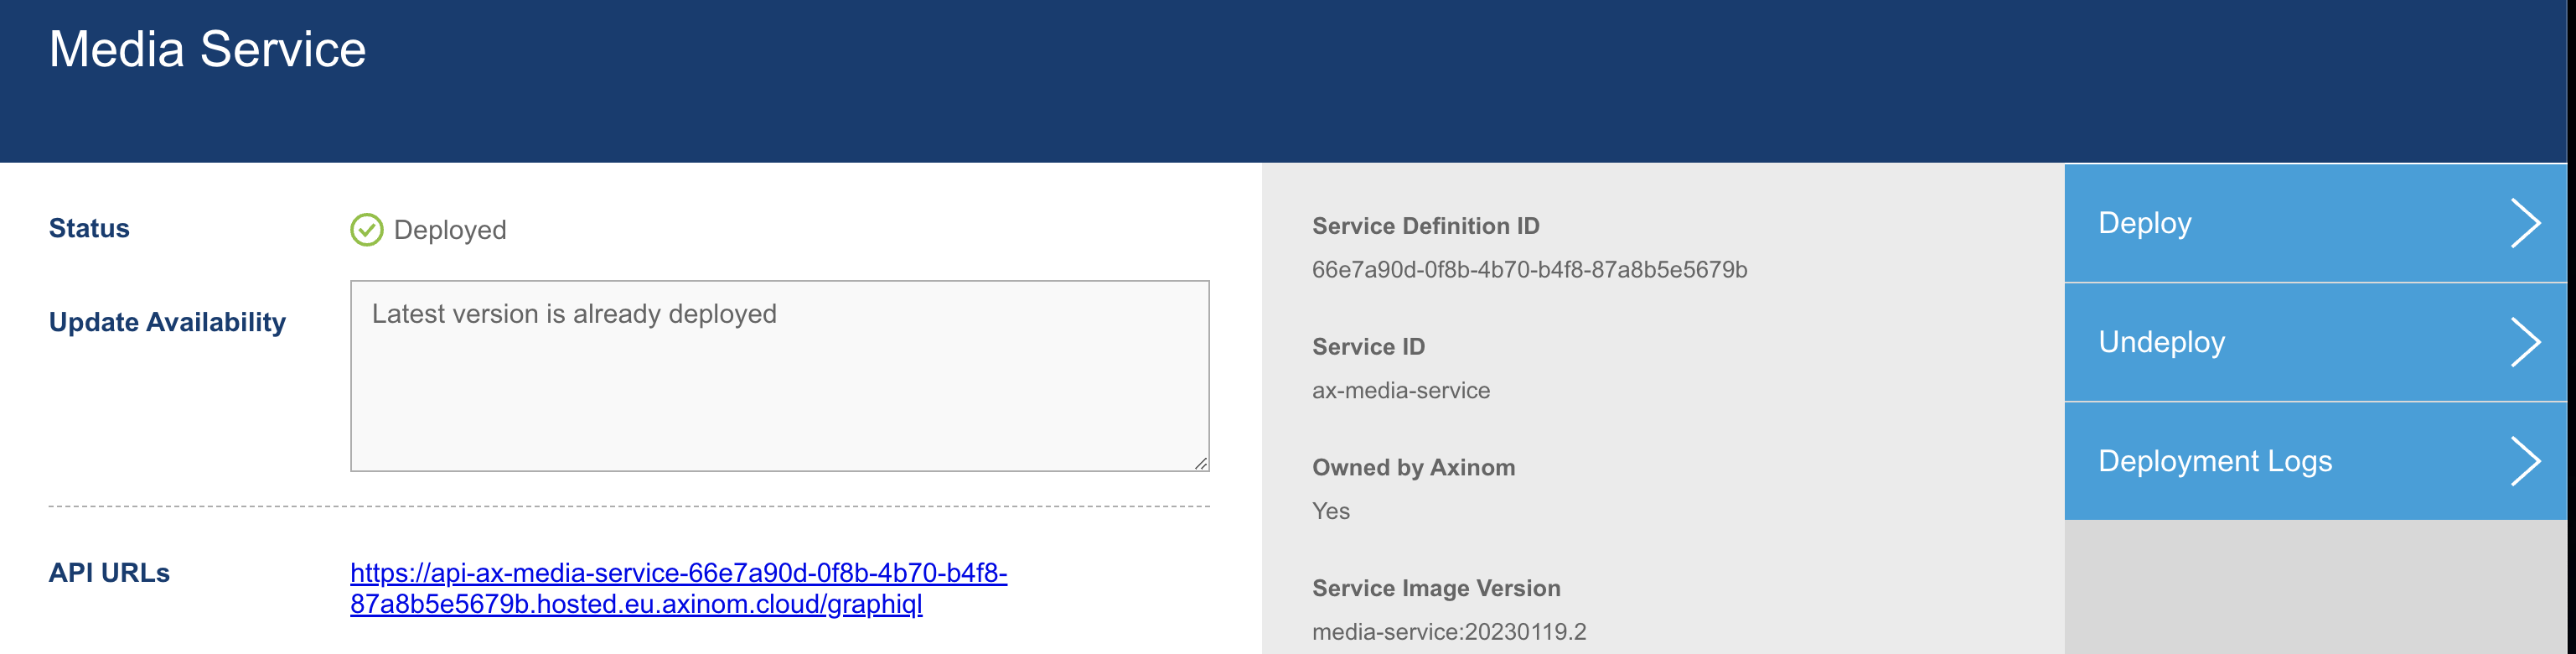Open the graphiql API URL link
2576x654 pixels.
pyautogui.click(x=678, y=588)
